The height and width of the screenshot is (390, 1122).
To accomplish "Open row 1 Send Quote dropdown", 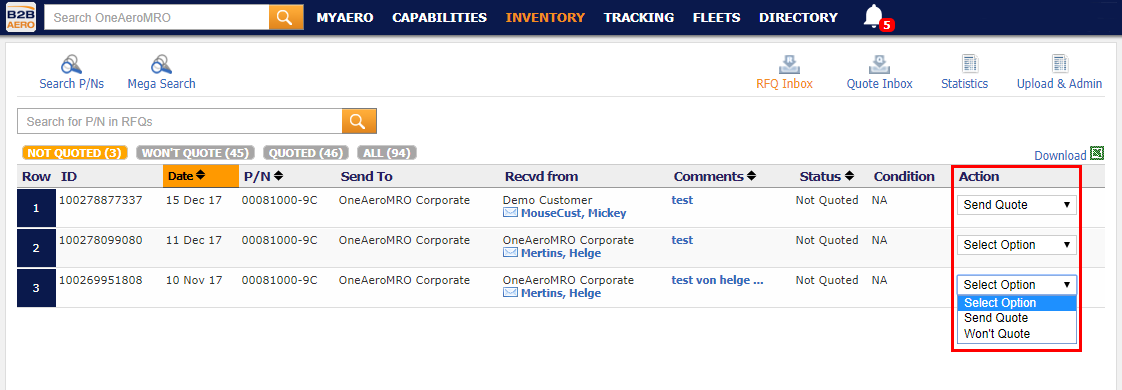I will (x=1017, y=205).
